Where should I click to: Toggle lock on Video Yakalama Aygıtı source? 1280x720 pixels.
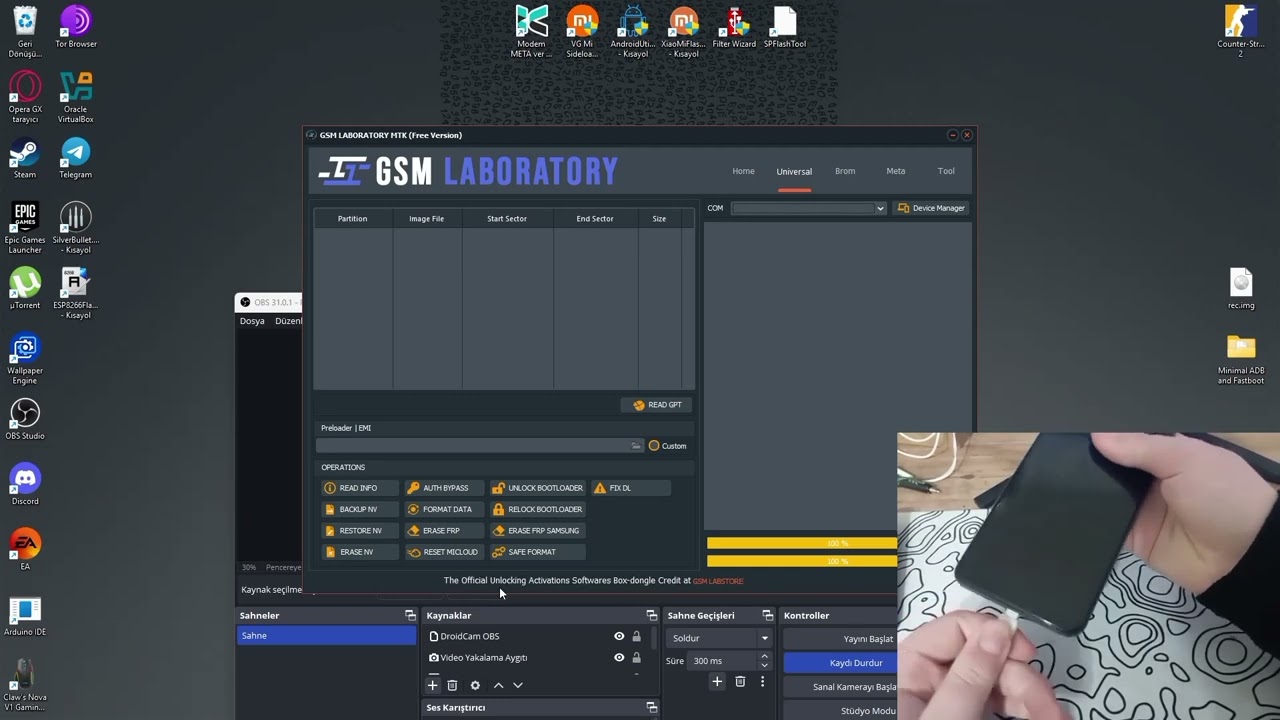tap(636, 657)
